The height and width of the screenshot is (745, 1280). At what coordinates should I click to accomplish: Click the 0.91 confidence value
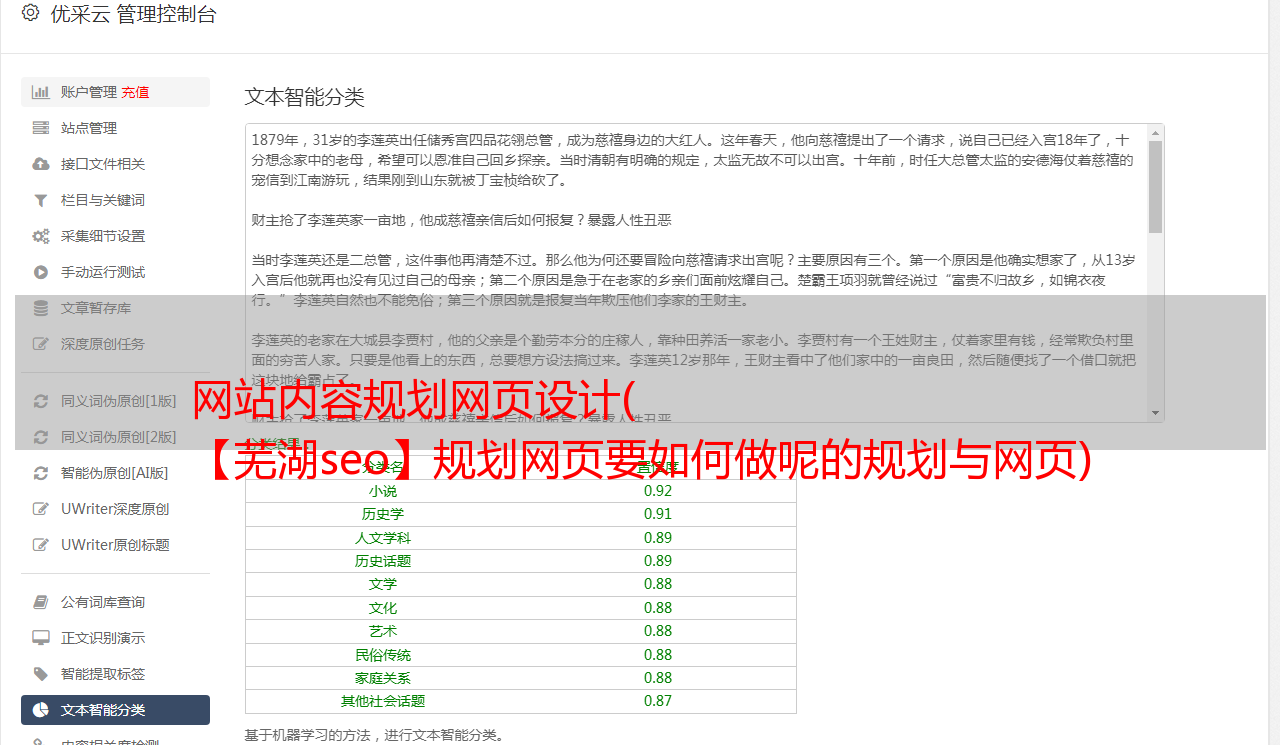(x=658, y=514)
